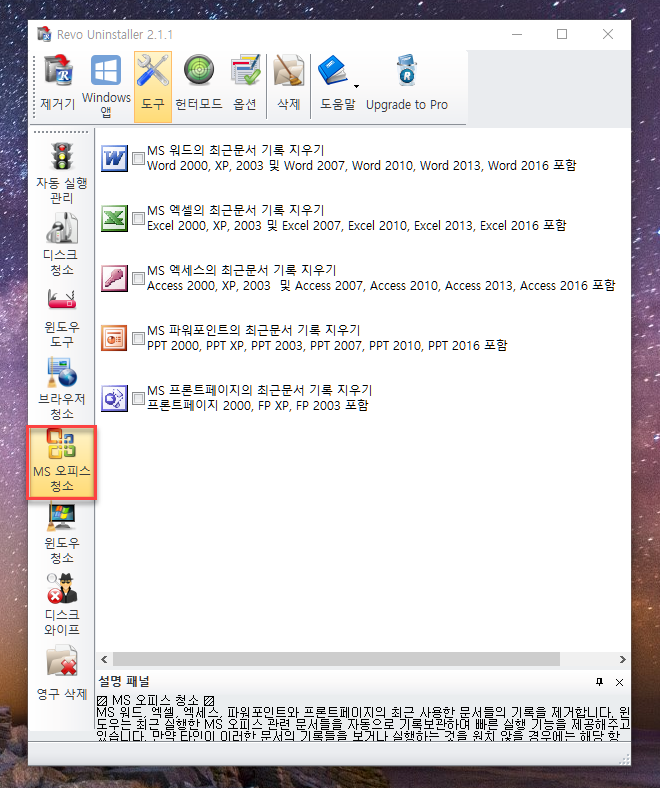Open 브라우저 청소 sidebar tool

click(62, 389)
